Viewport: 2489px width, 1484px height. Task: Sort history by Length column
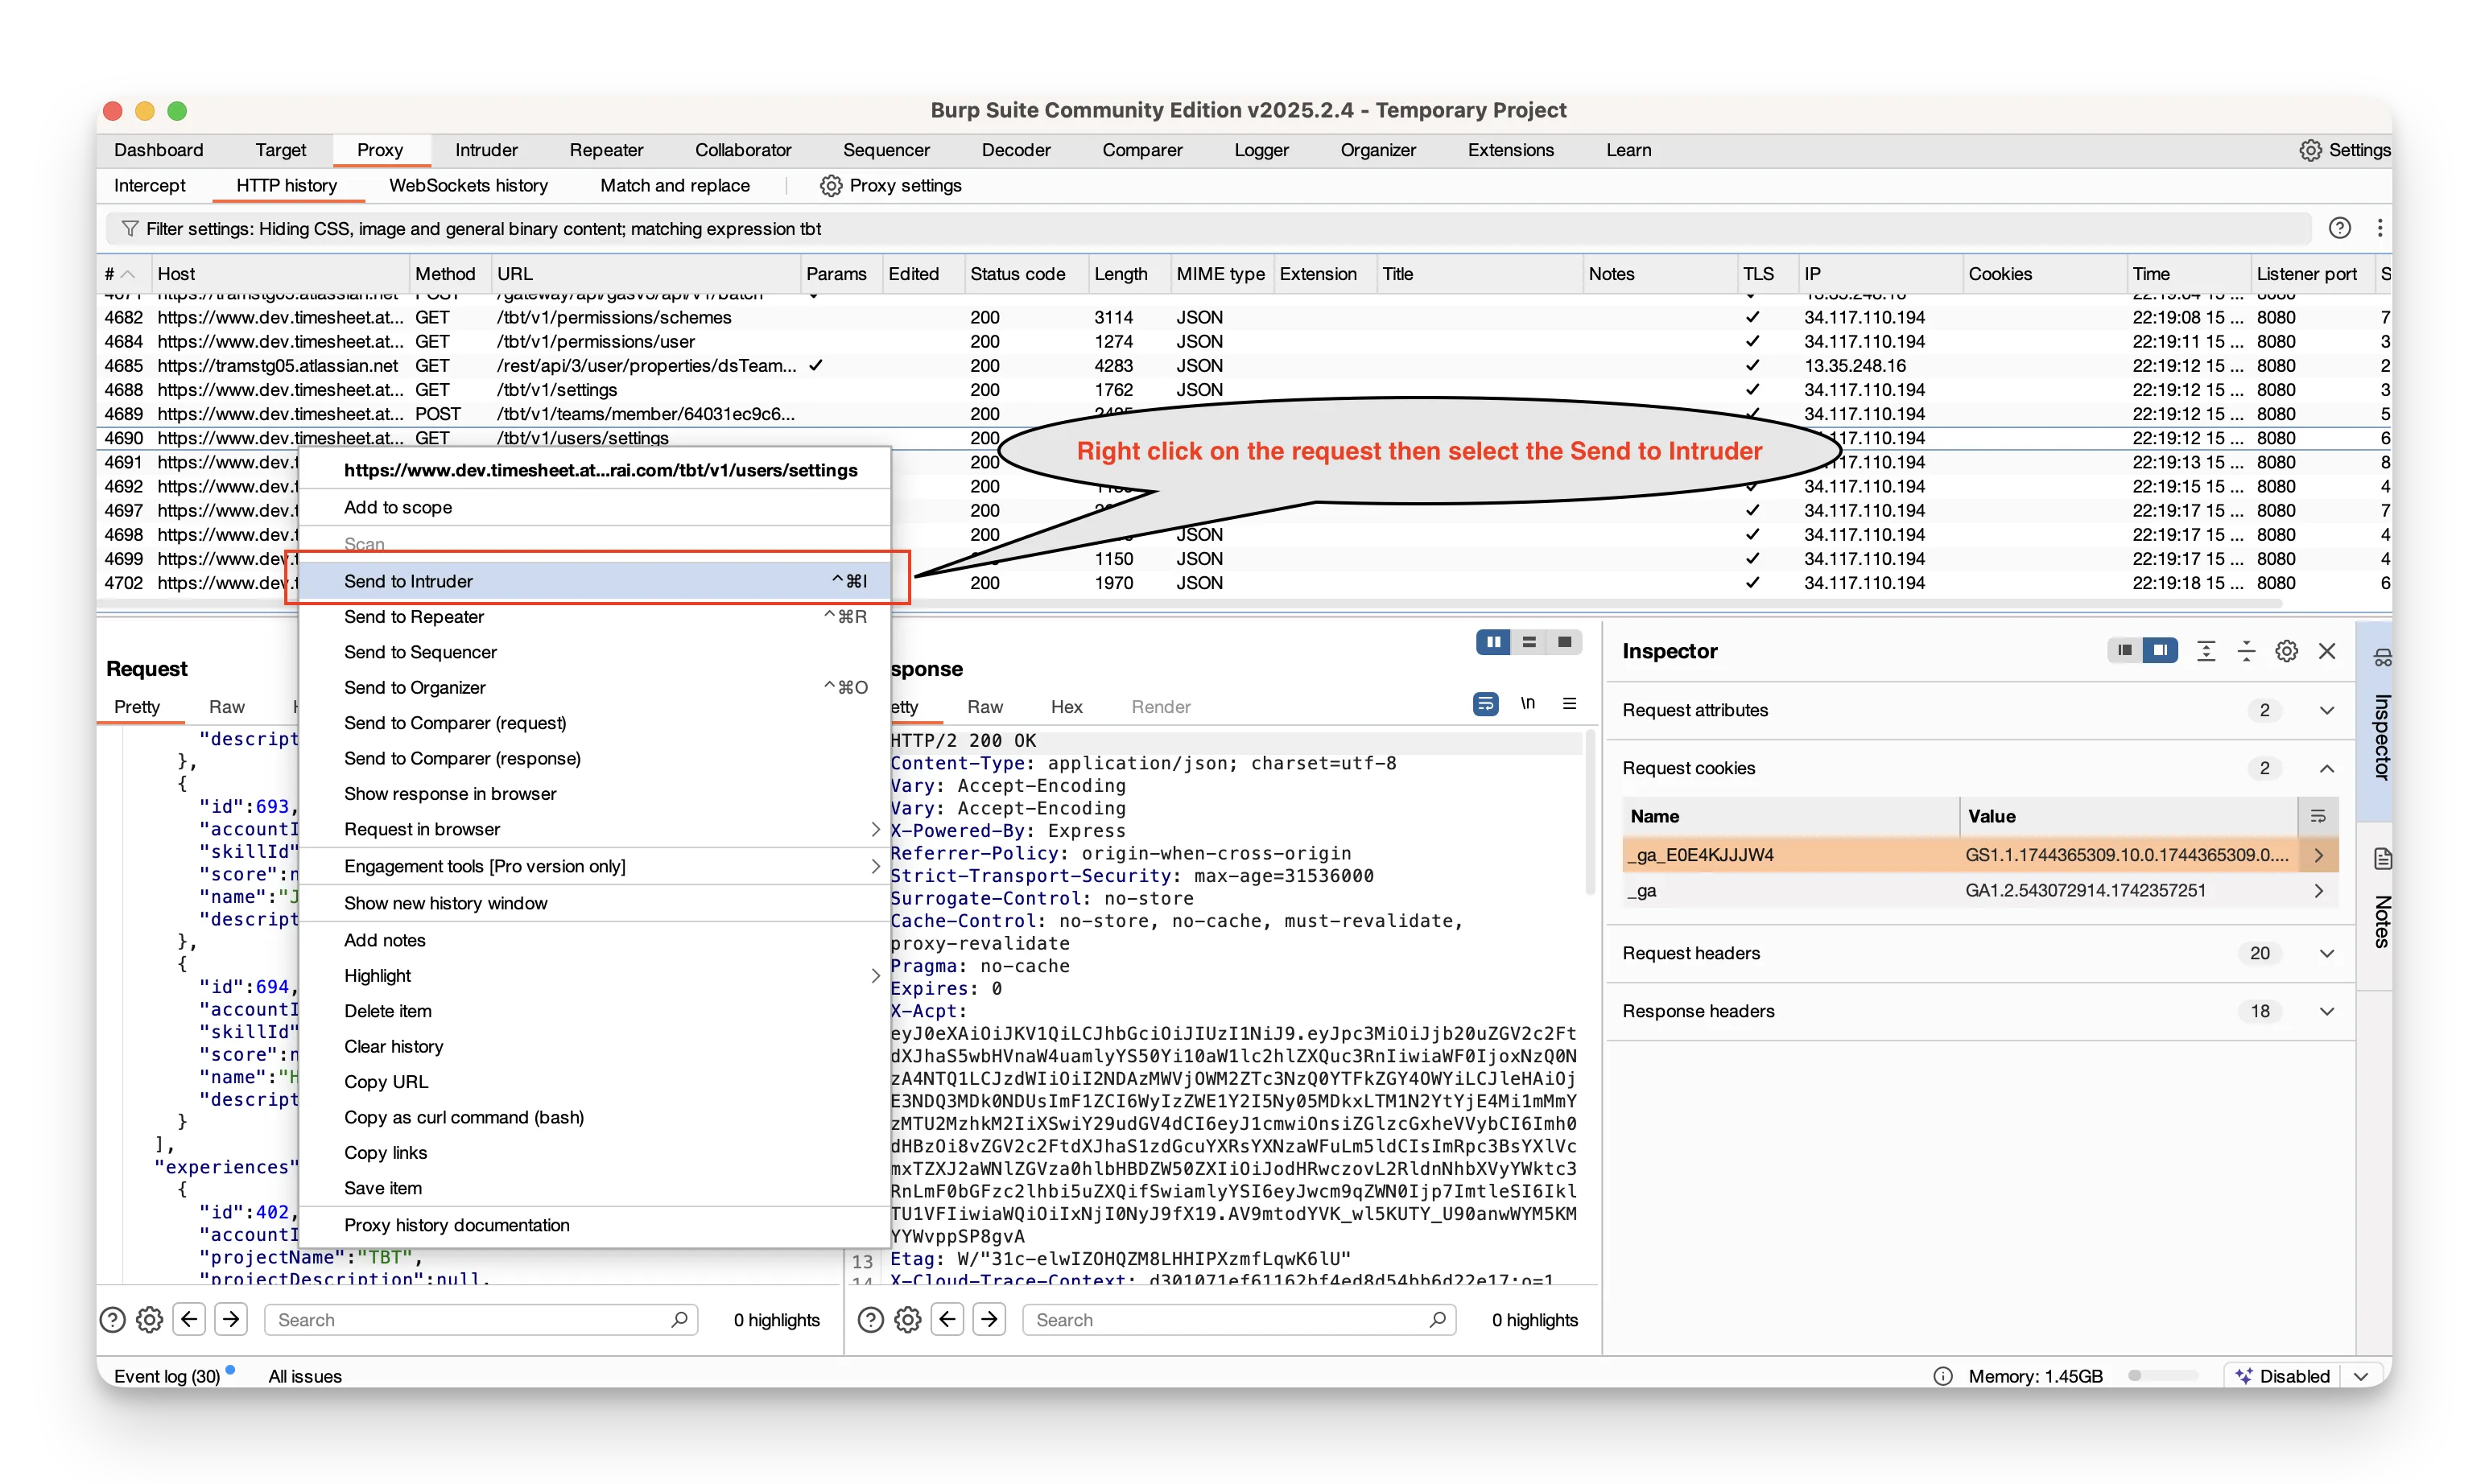click(1120, 274)
